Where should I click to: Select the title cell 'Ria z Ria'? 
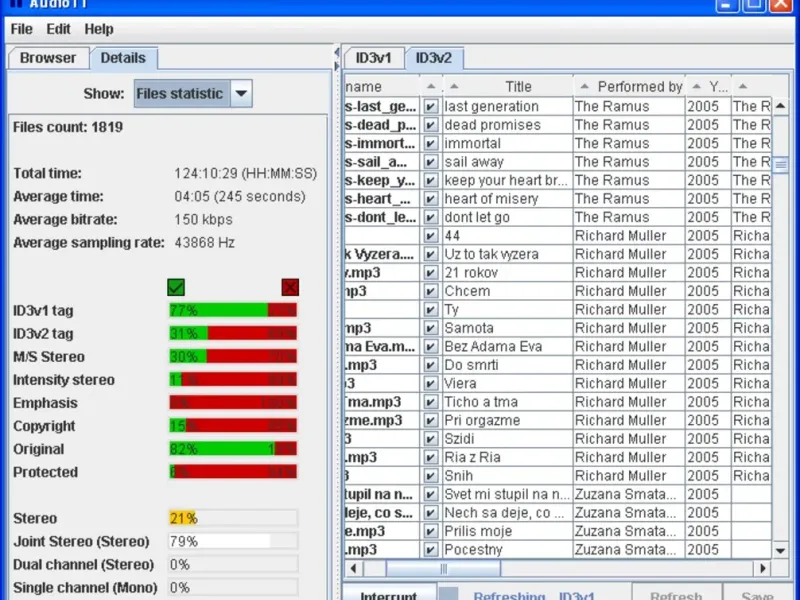pyautogui.click(x=508, y=457)
